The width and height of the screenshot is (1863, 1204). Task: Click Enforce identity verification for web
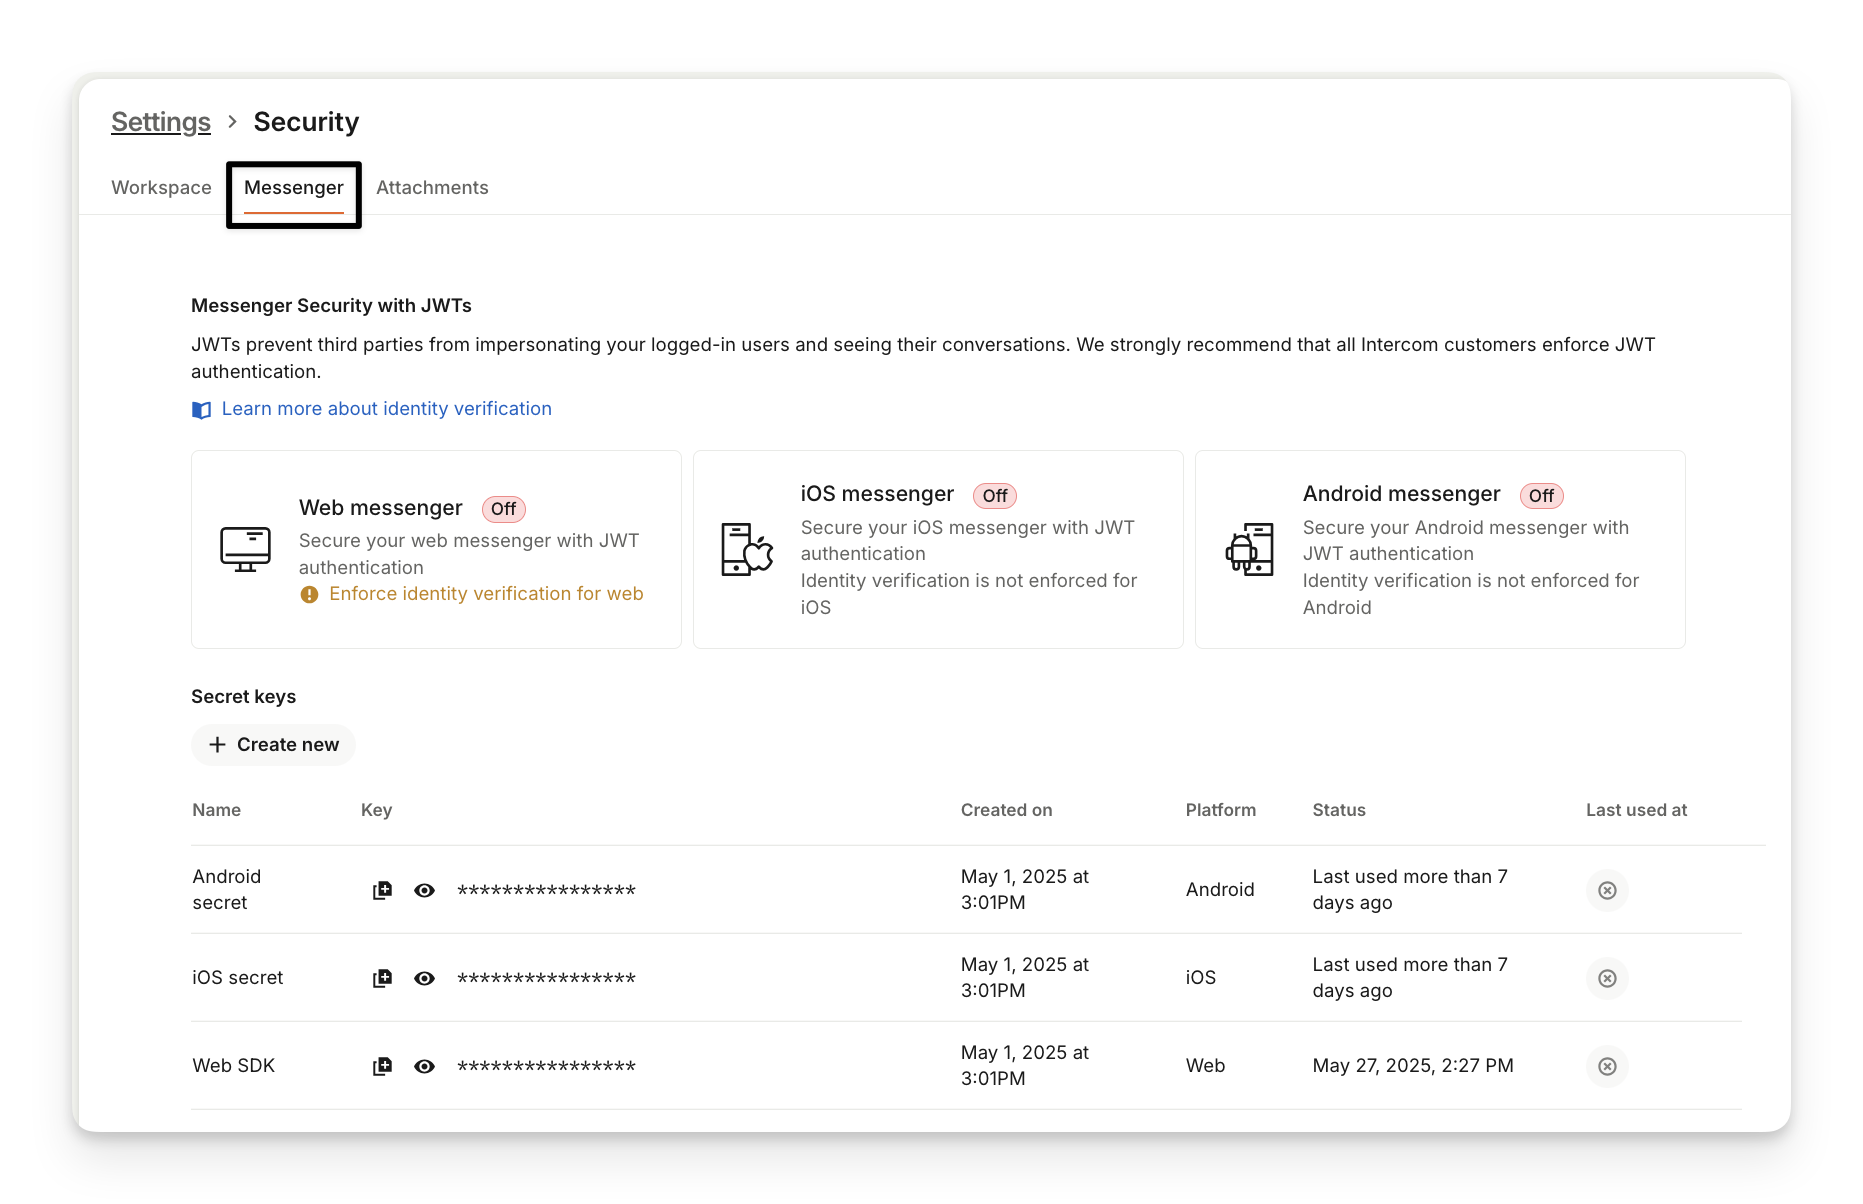486,594
